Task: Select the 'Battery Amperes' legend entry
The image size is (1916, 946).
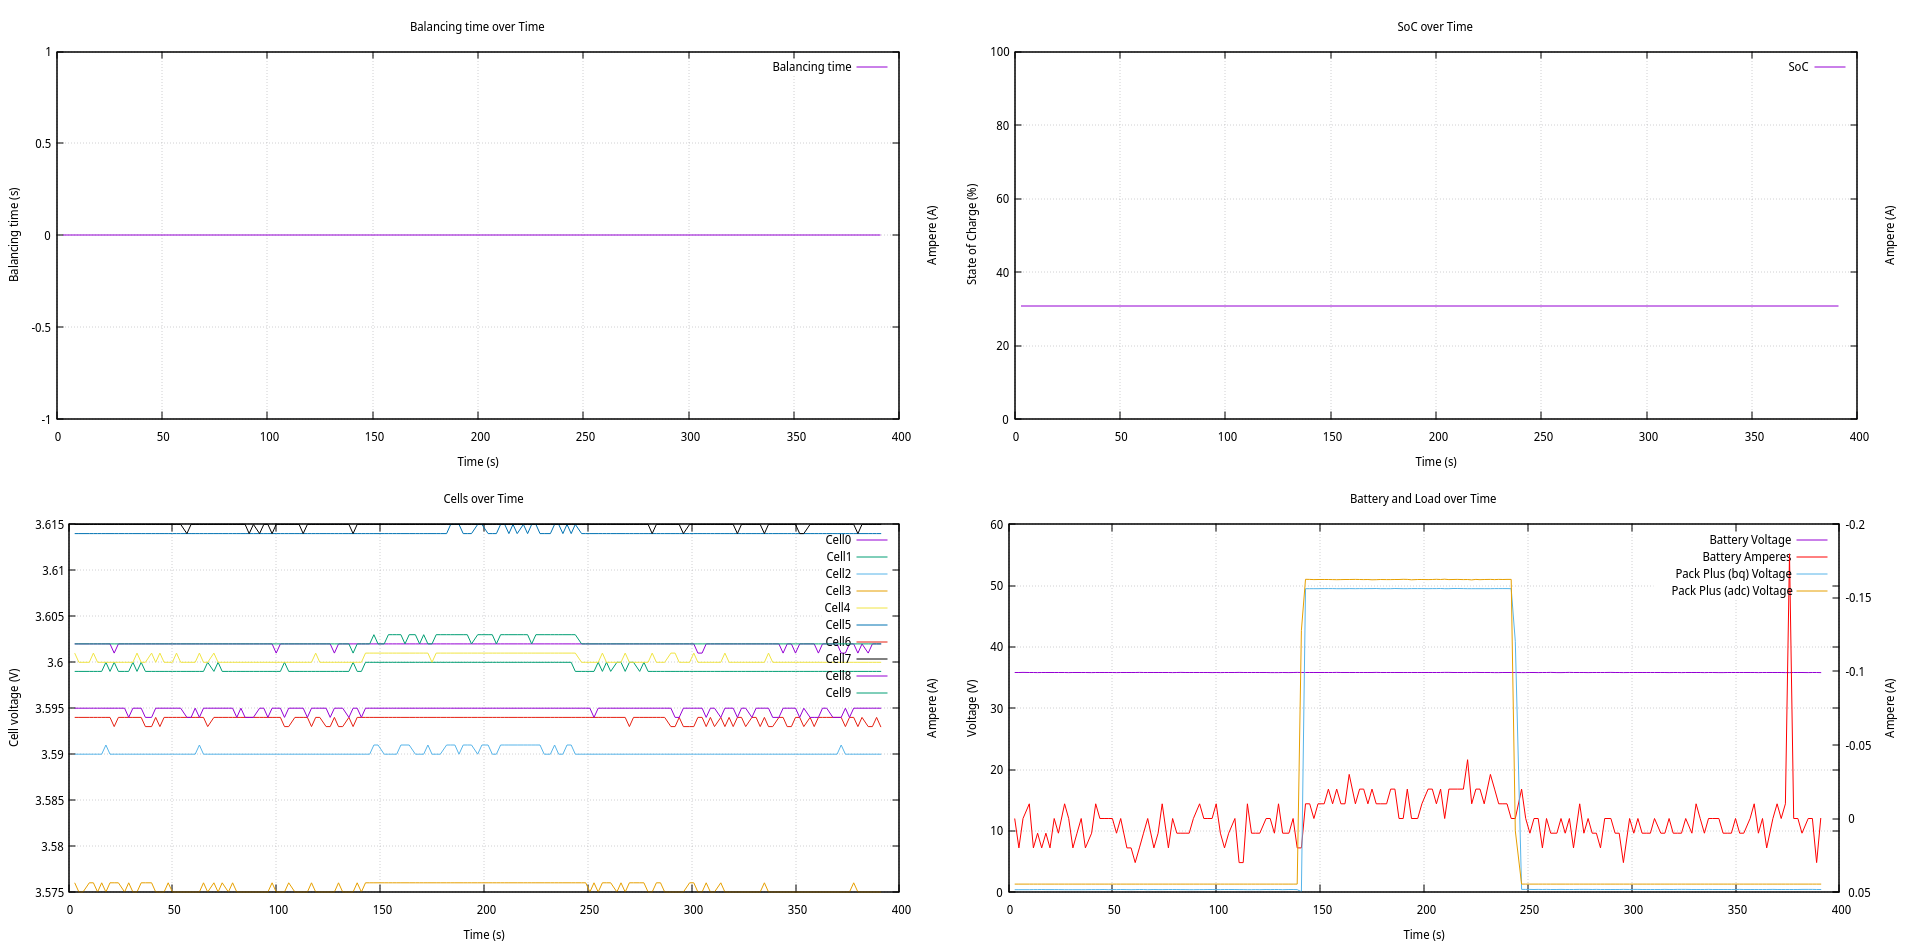Action: pos(1746,557)
